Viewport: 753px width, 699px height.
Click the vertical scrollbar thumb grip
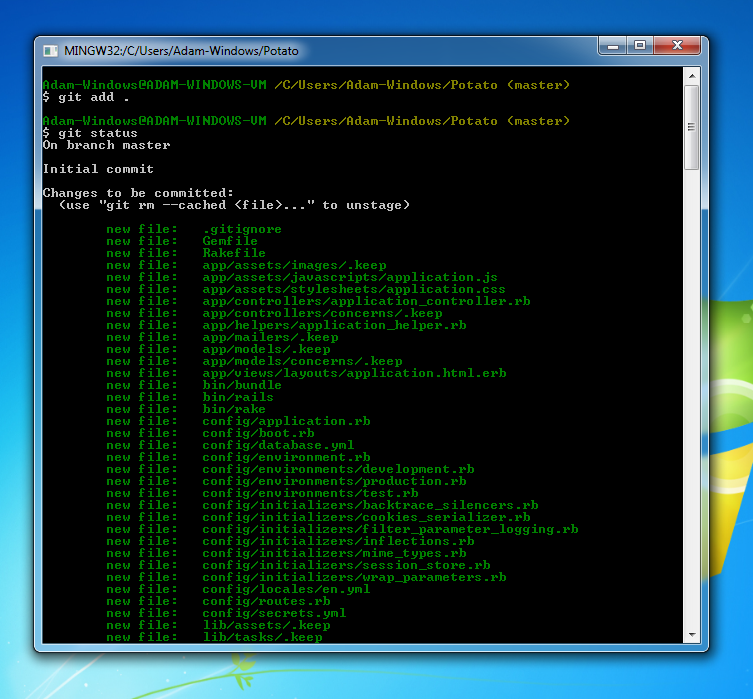pos(692,127)
